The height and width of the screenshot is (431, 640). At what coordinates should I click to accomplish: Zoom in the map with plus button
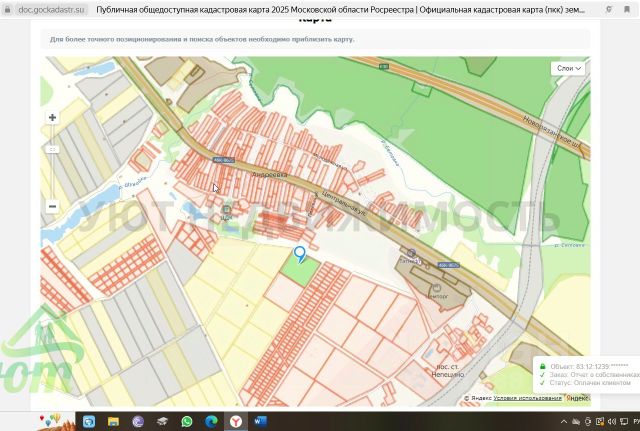pyautogui.click(x=52, y=118)
